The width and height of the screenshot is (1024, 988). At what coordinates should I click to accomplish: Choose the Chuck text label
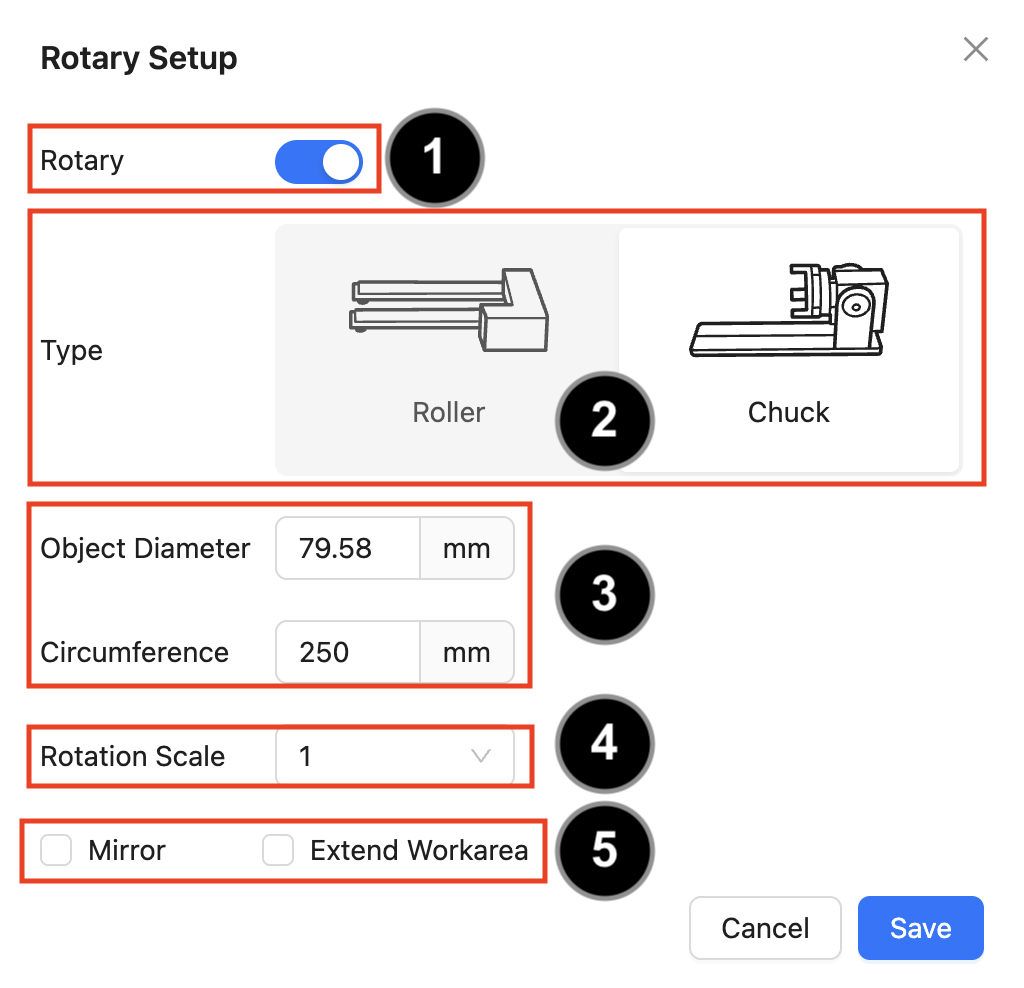[x=789, y=413]
